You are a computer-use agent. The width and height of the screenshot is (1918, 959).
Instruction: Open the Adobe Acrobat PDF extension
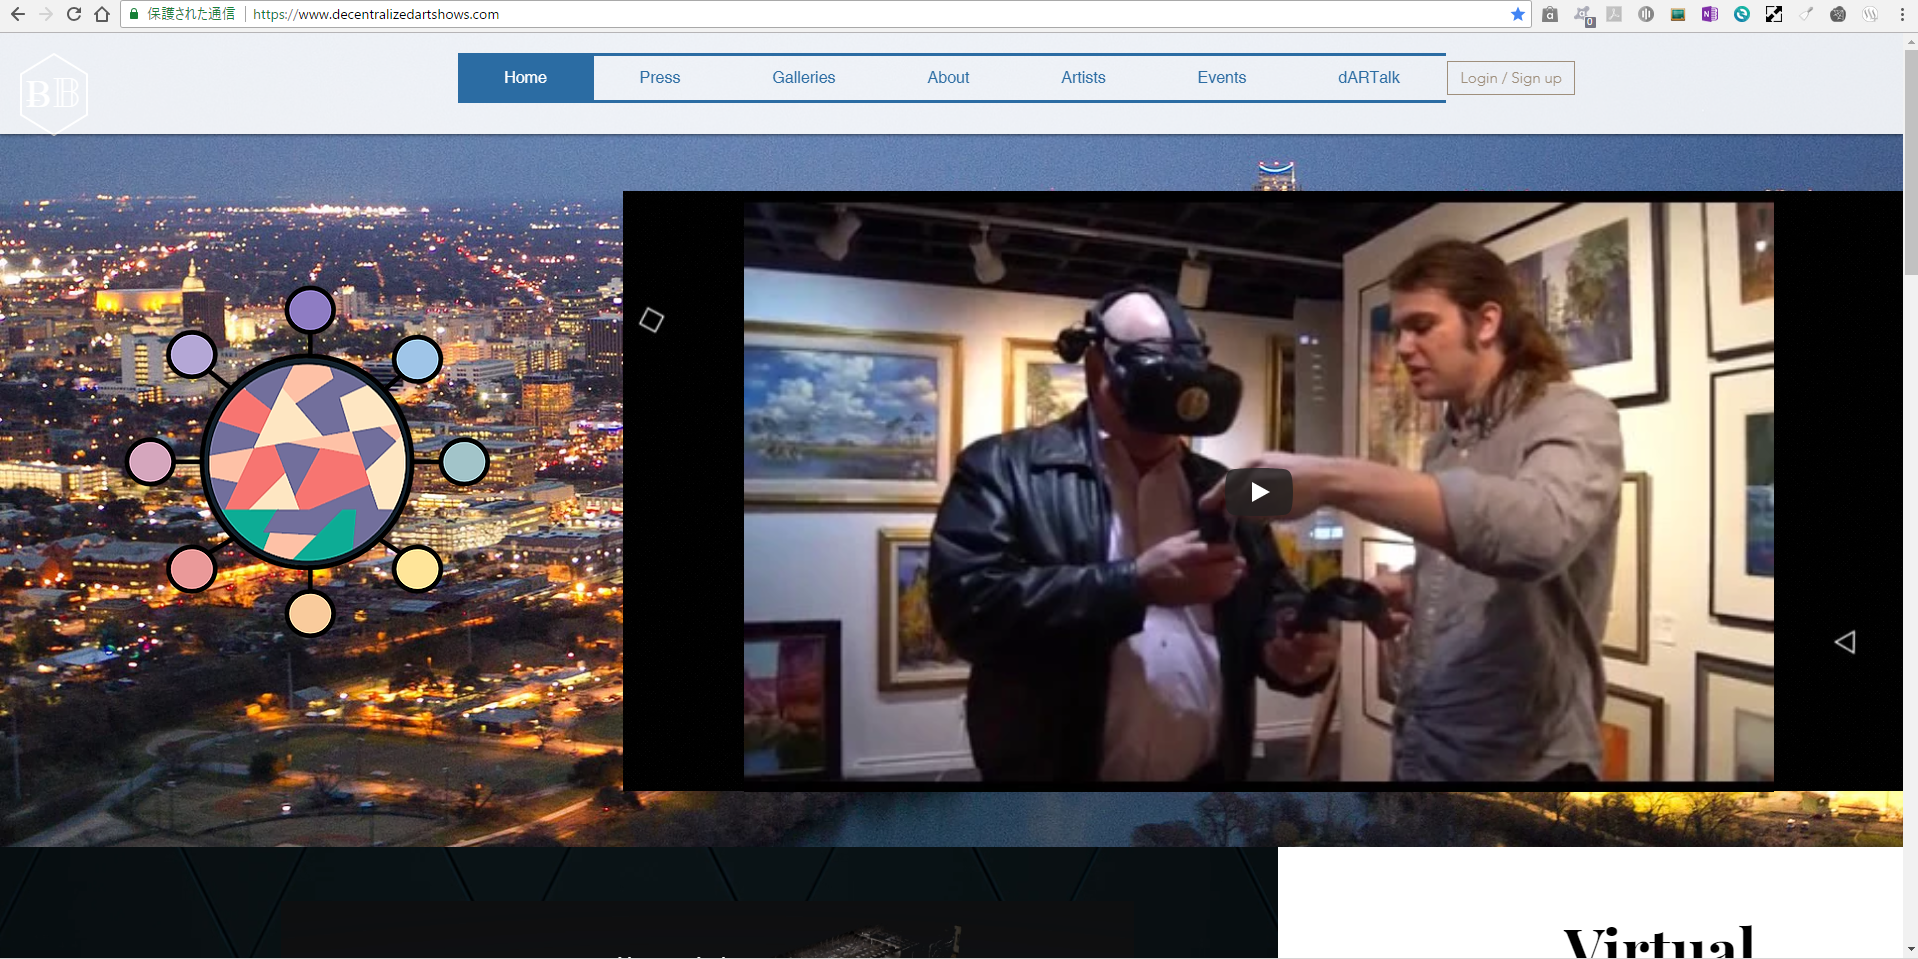[1614, 14]
